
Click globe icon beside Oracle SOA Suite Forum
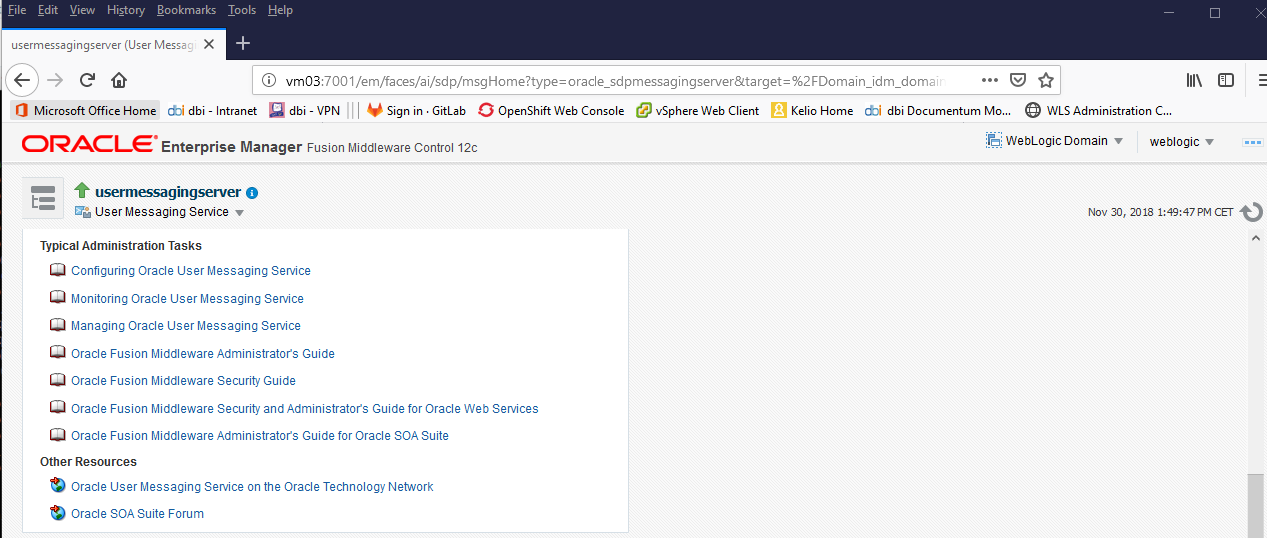click(x=58, y=513)
